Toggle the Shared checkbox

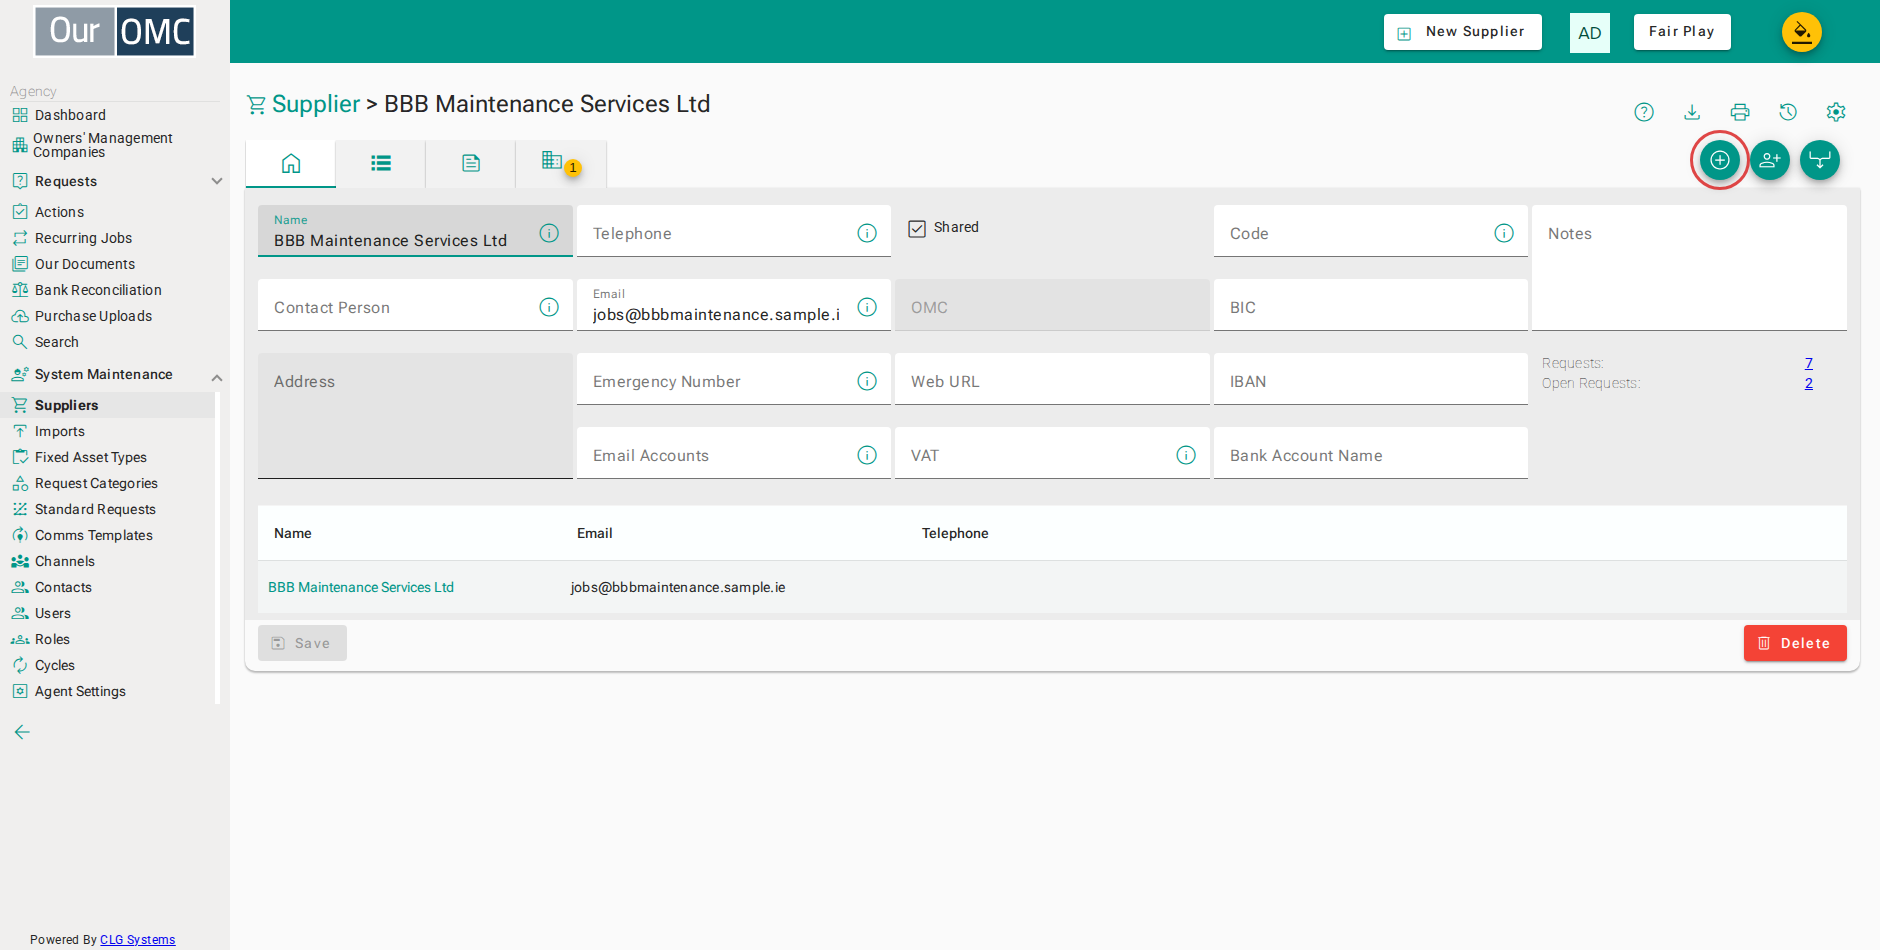coord(917,228)
